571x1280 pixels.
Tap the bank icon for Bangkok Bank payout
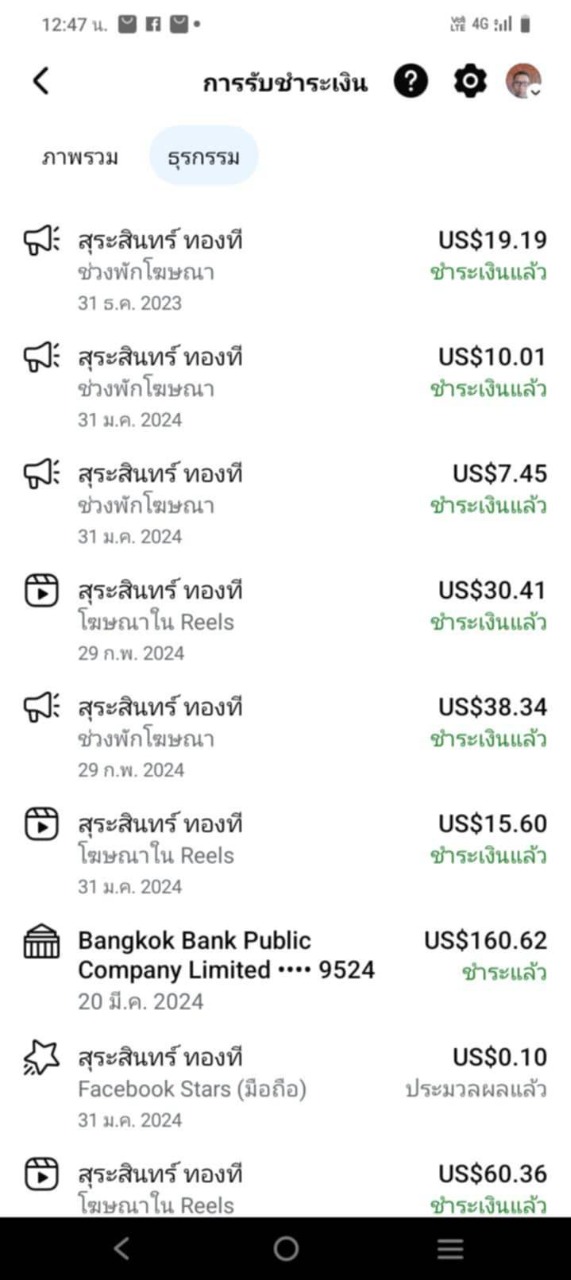pyautogui.click(x=41, y=942)
